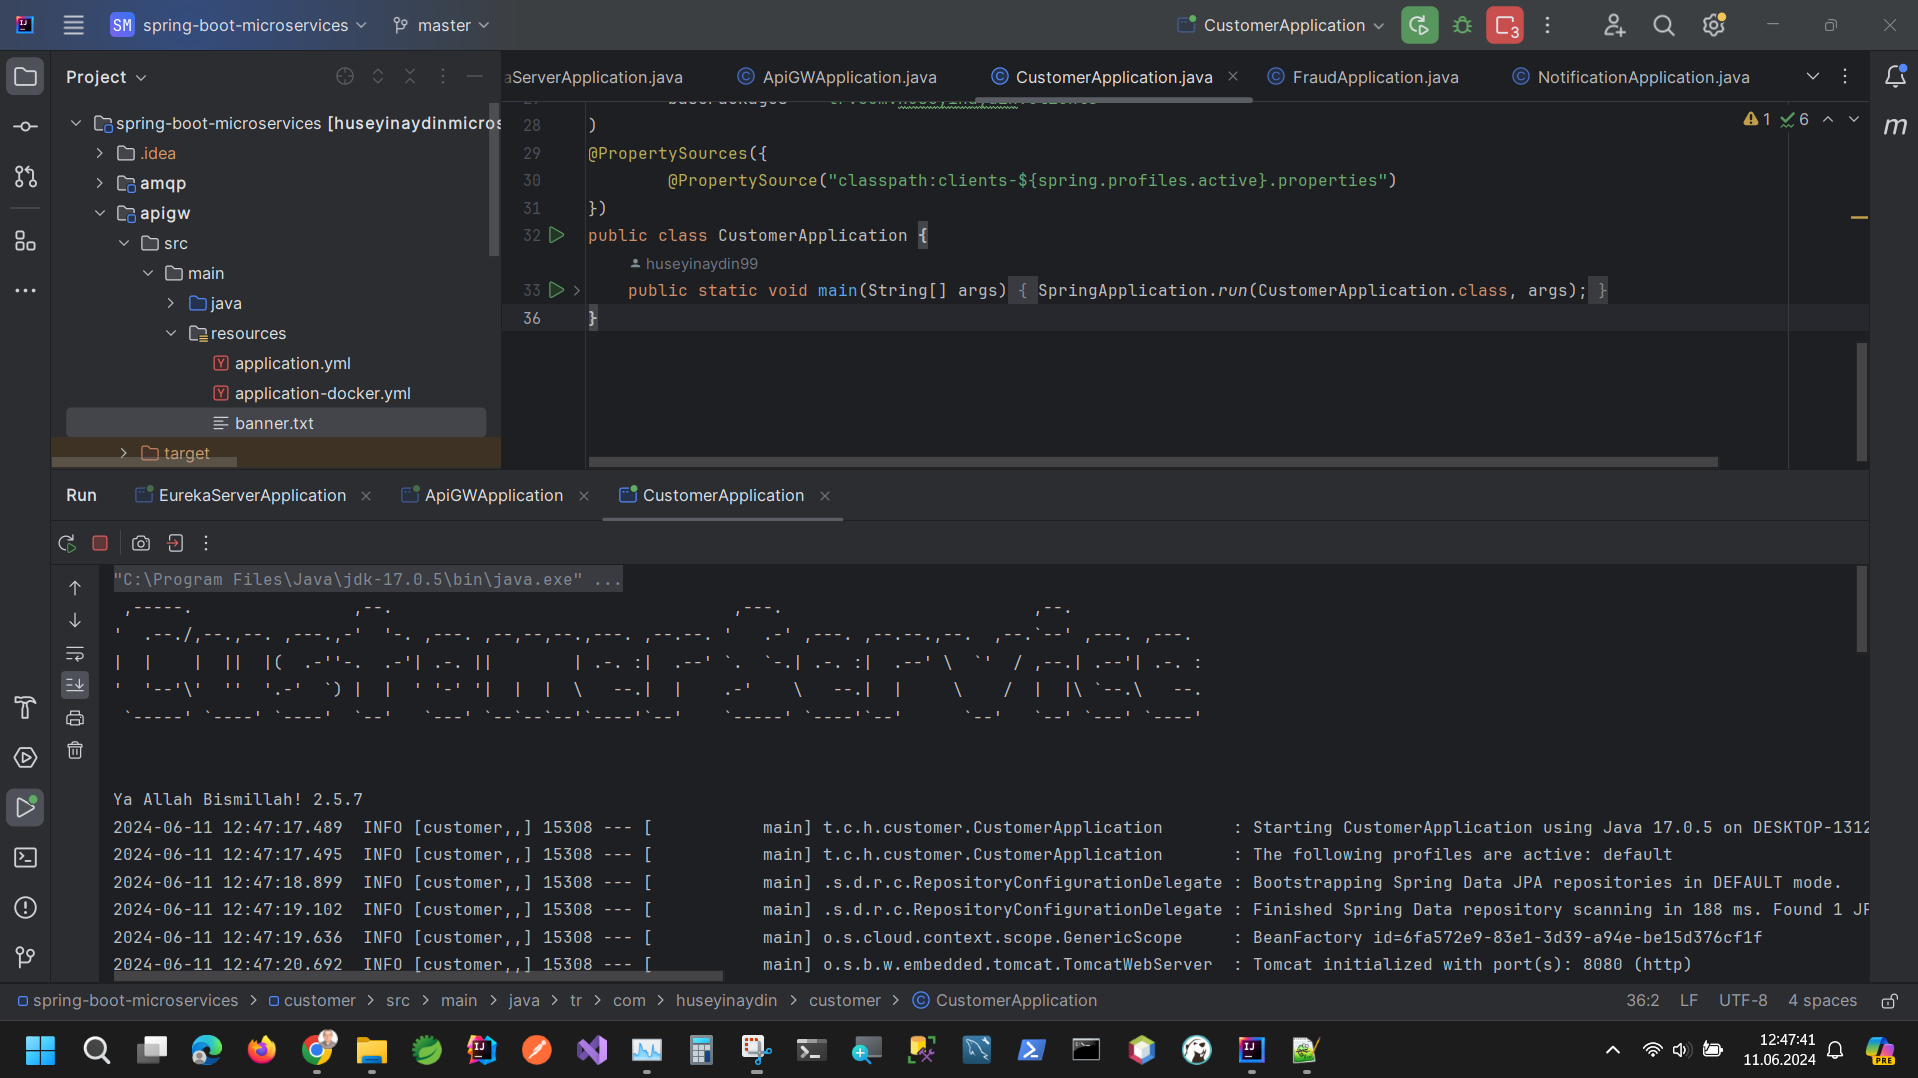Collapse all in Project panel
The image size is (1918, 1078).
pyautogui.click(x=410, y=77)
